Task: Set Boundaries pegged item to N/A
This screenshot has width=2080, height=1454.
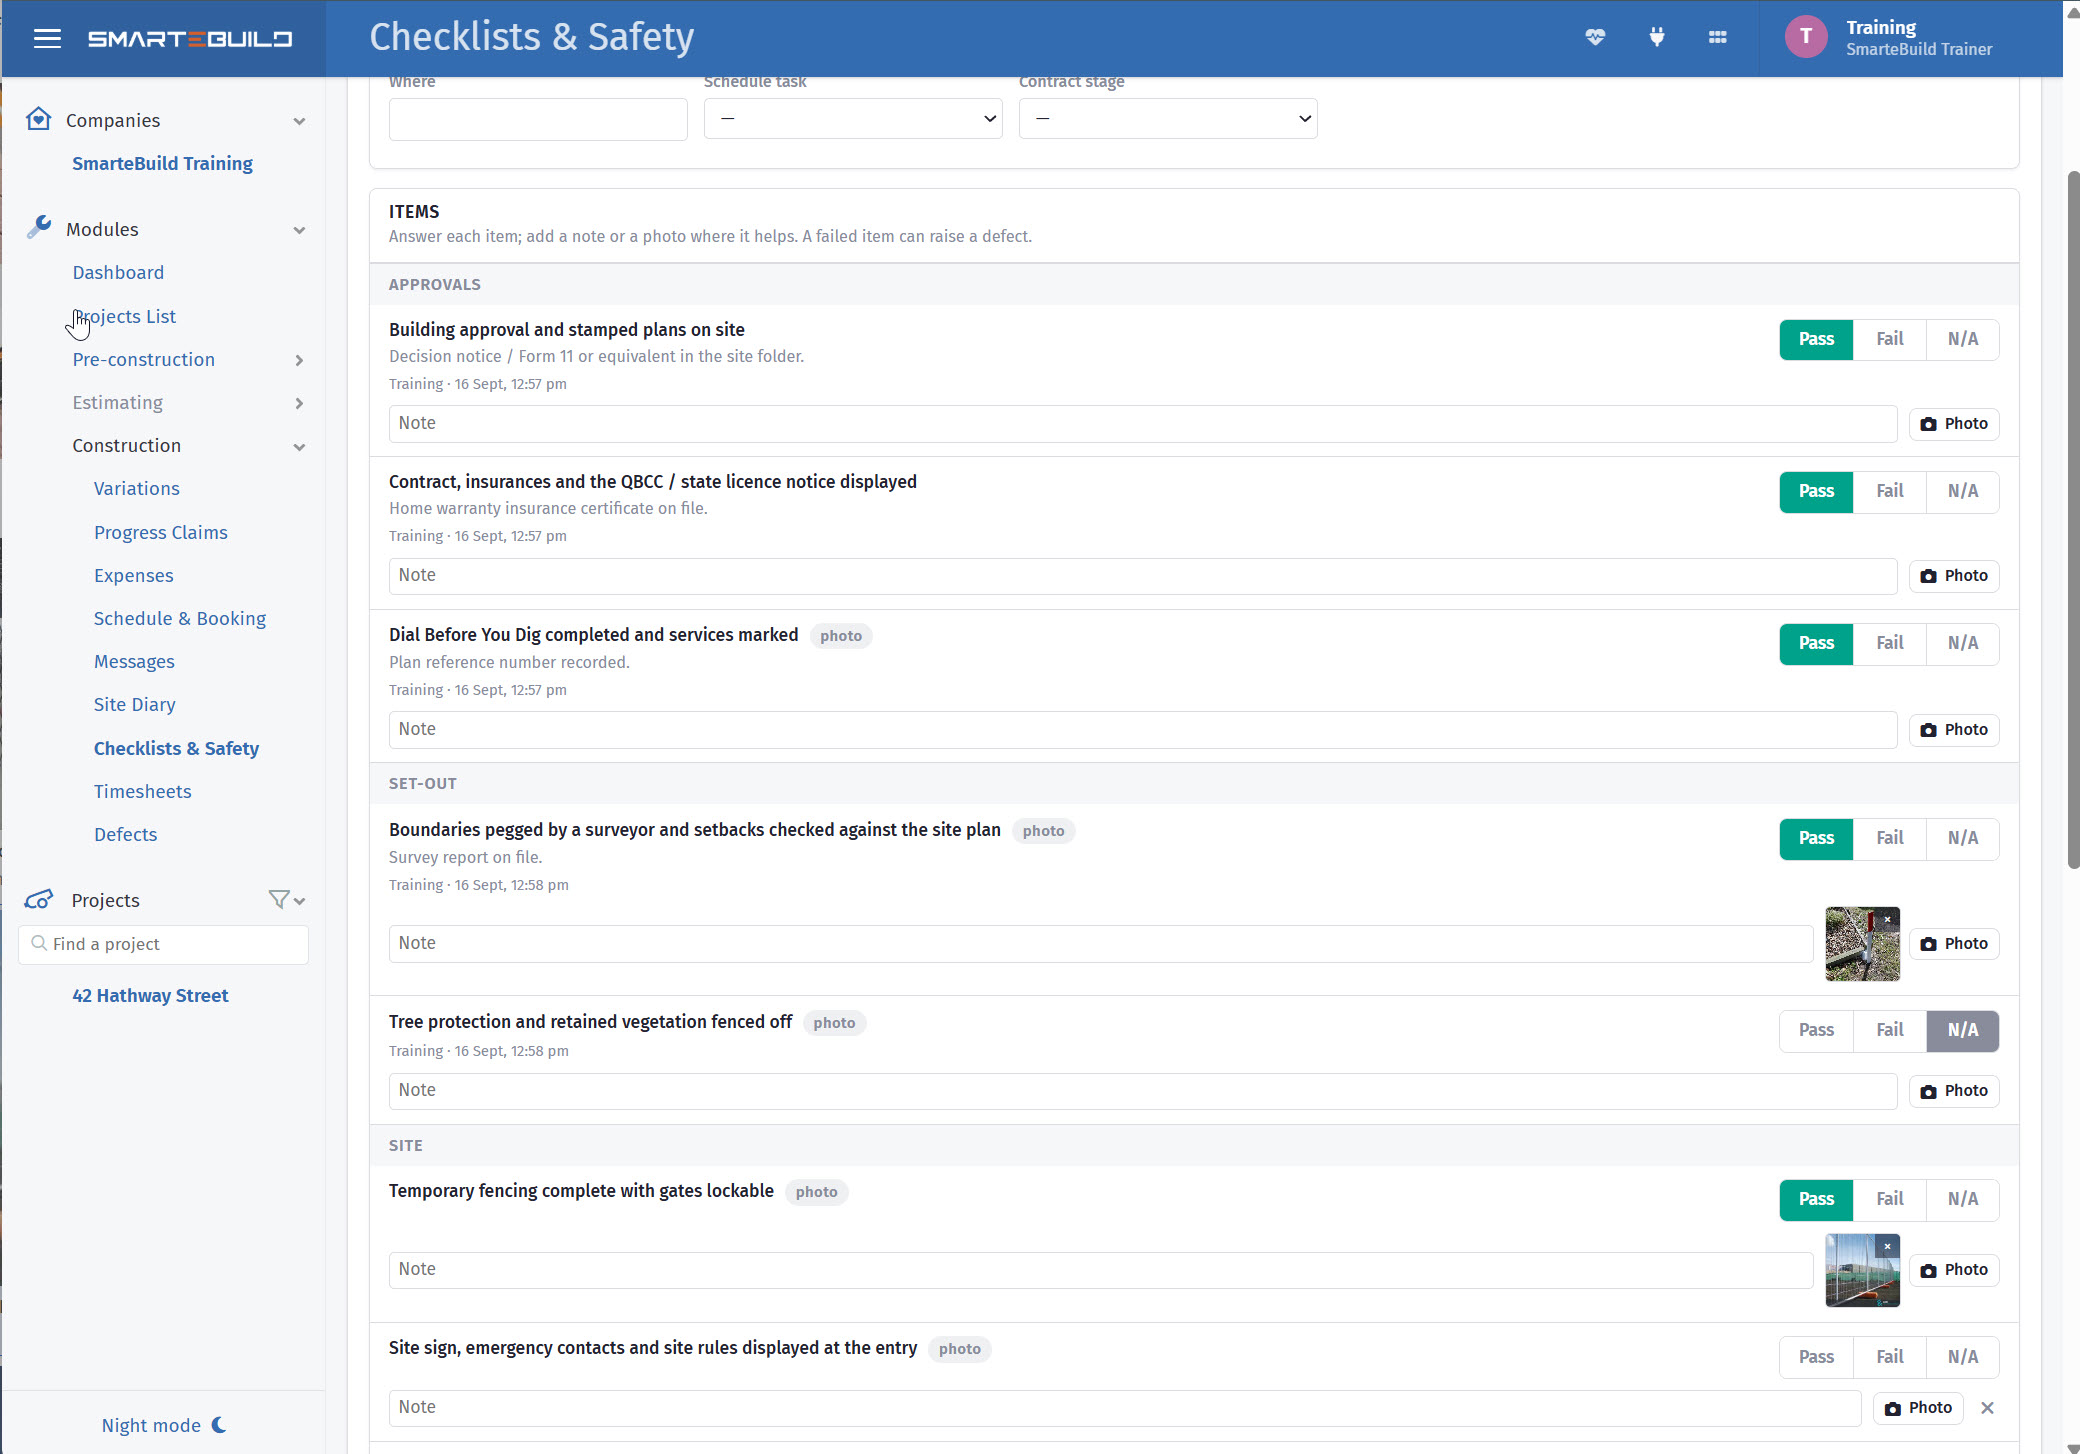Action: [x=1962, y=838]
